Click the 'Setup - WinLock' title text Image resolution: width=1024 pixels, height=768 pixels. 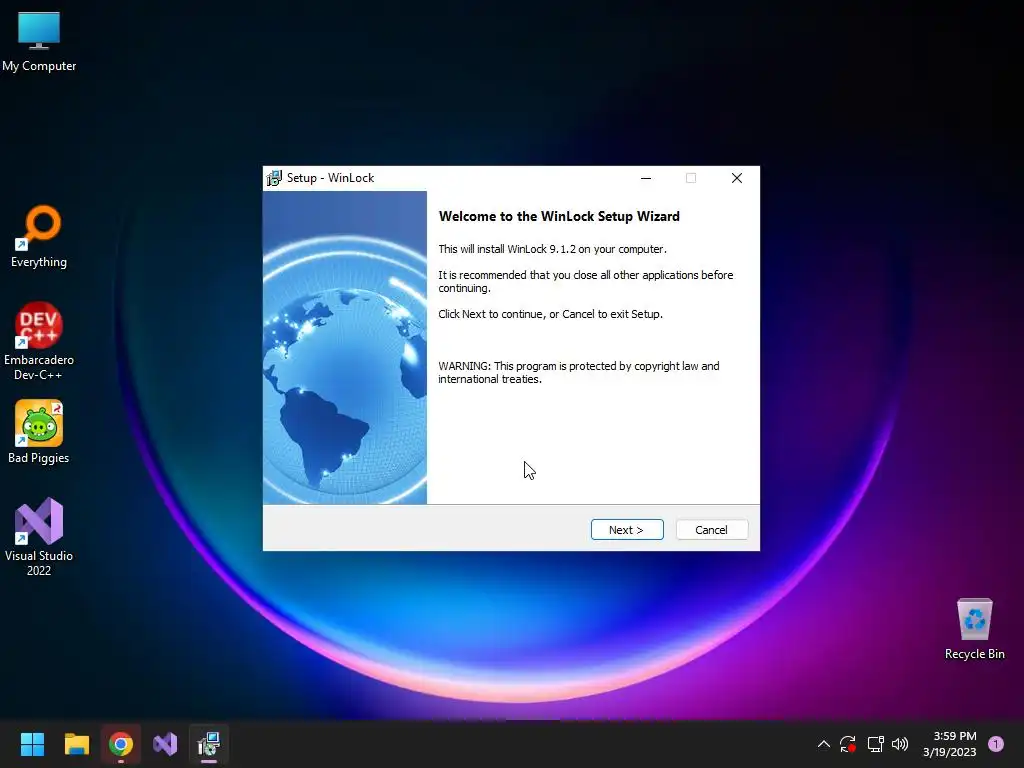330,178
